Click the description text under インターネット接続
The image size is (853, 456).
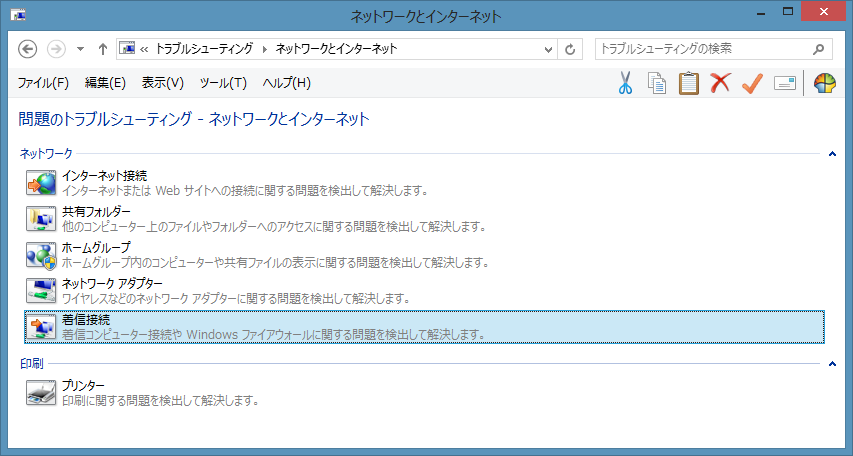pos(245,190)
